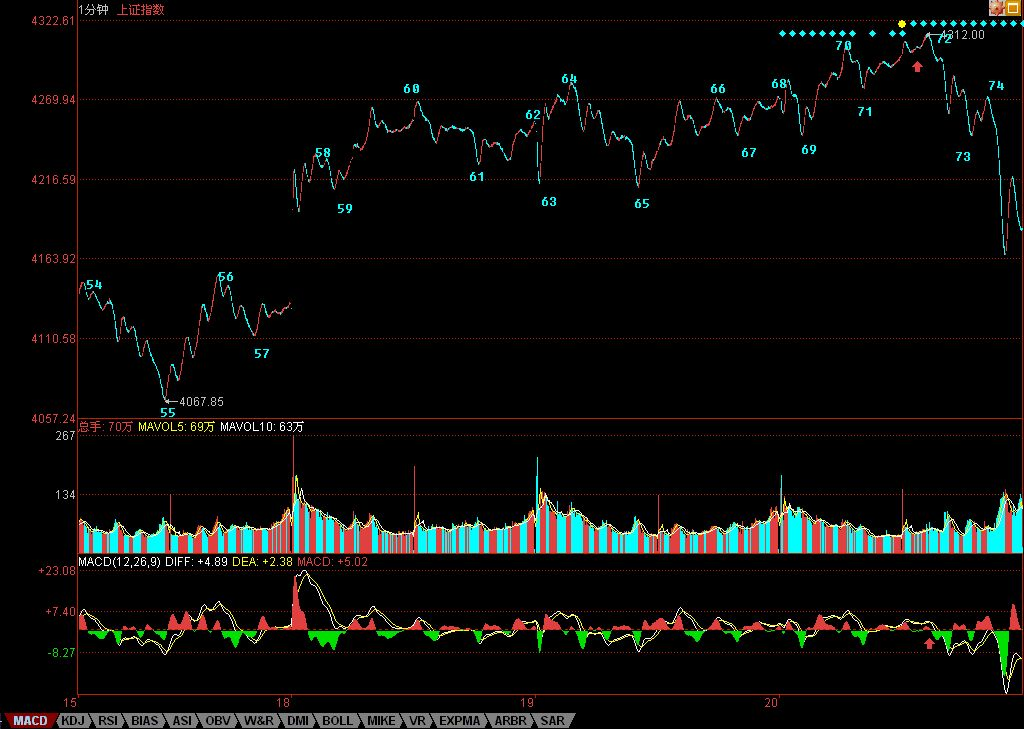Open the SAR indicator tab
The image size is (1024, 729).
(551, 720)
